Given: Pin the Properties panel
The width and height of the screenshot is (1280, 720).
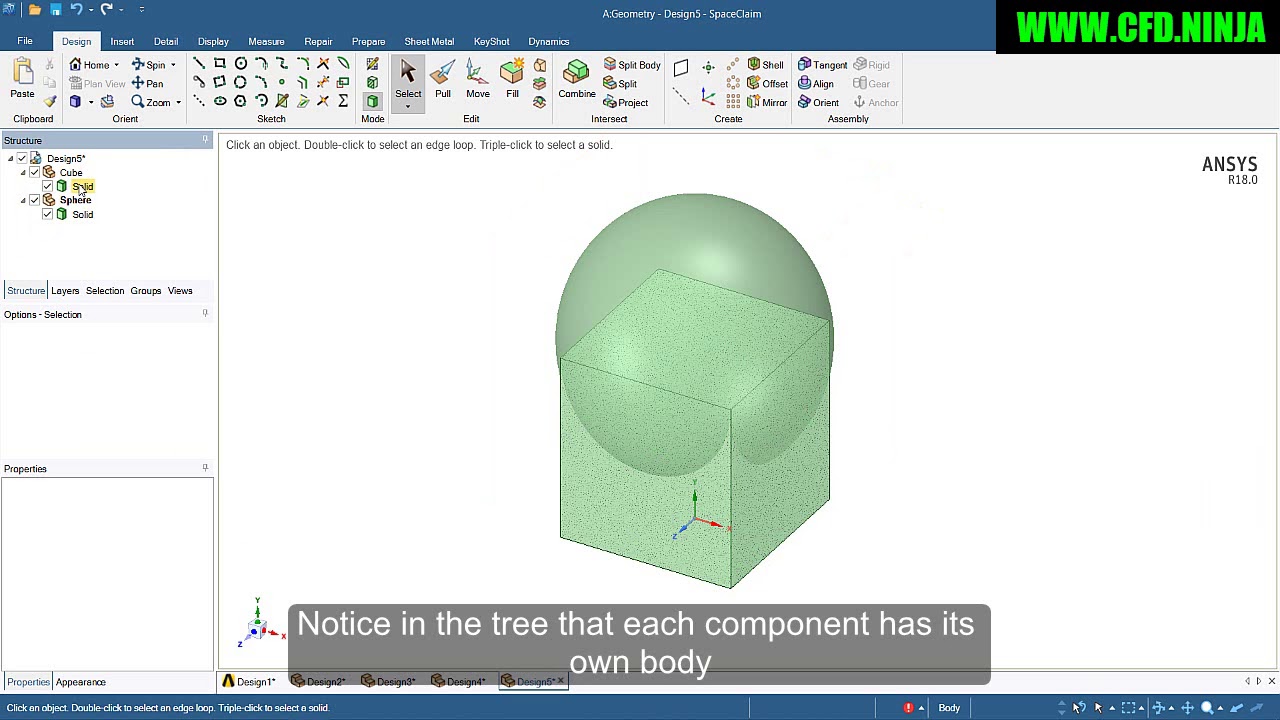Looking at the screenshot, I should (x=205, y=468).
